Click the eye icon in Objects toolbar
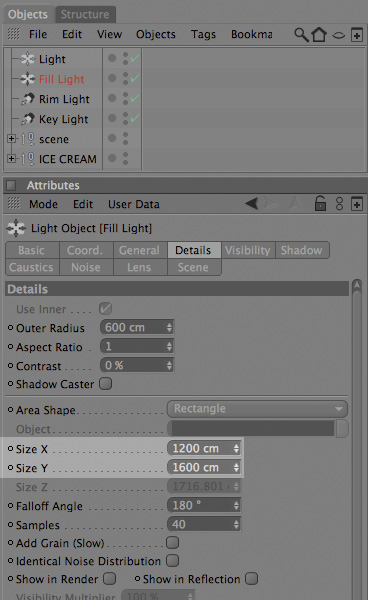 coord(338,36)
